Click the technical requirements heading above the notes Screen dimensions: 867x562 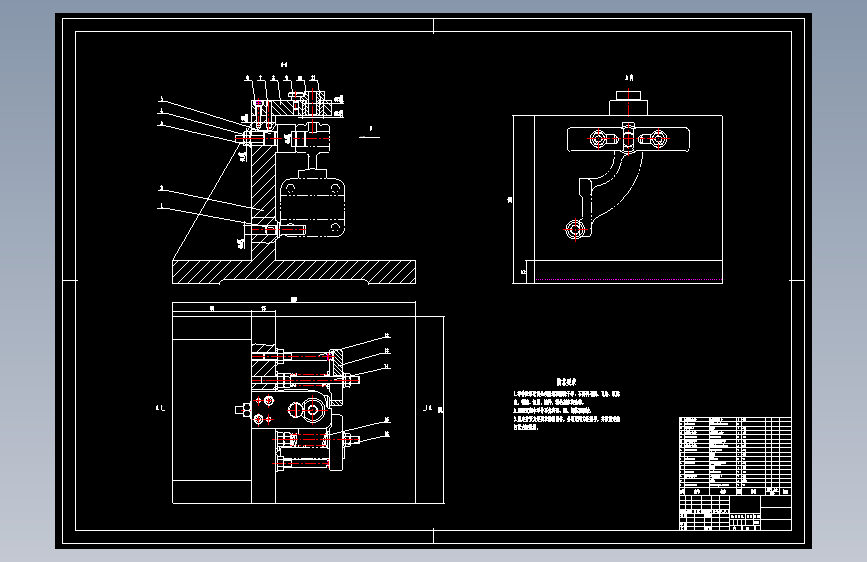pyautogui.click(x=566, y=382)
